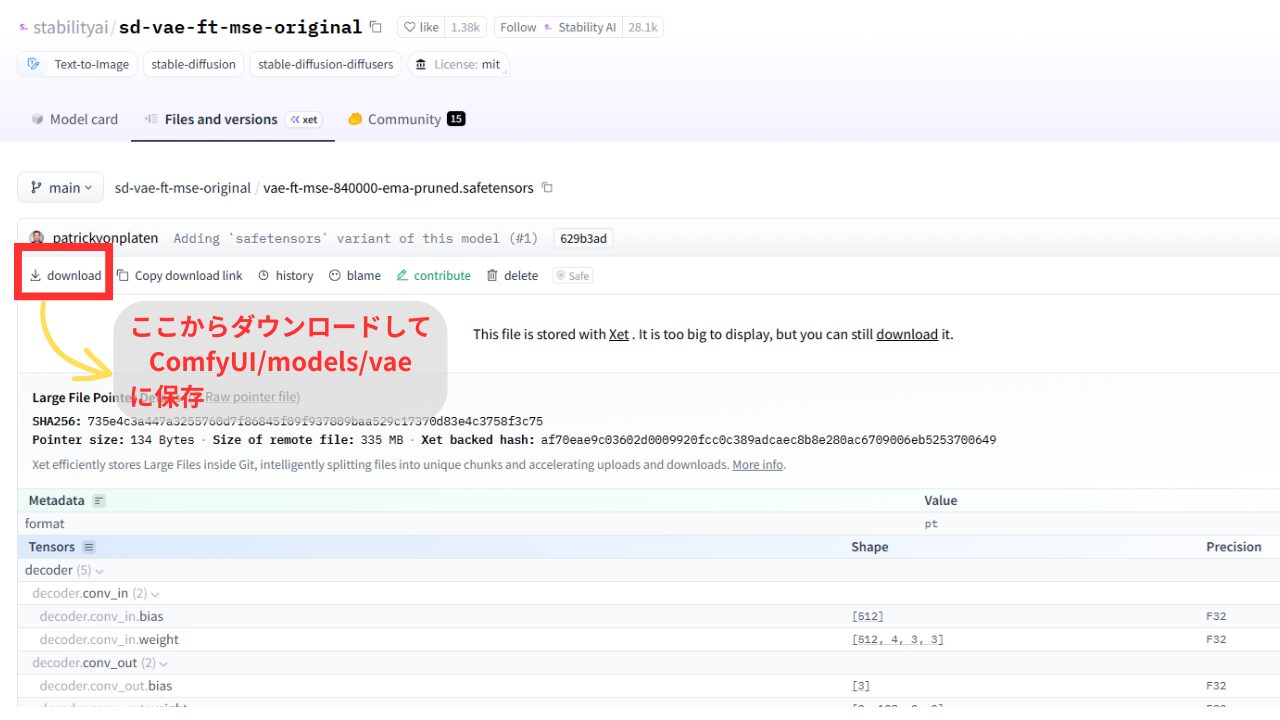Click the 629b3ad commit hash
The image size is (1280, 720).
pos(583,238)
